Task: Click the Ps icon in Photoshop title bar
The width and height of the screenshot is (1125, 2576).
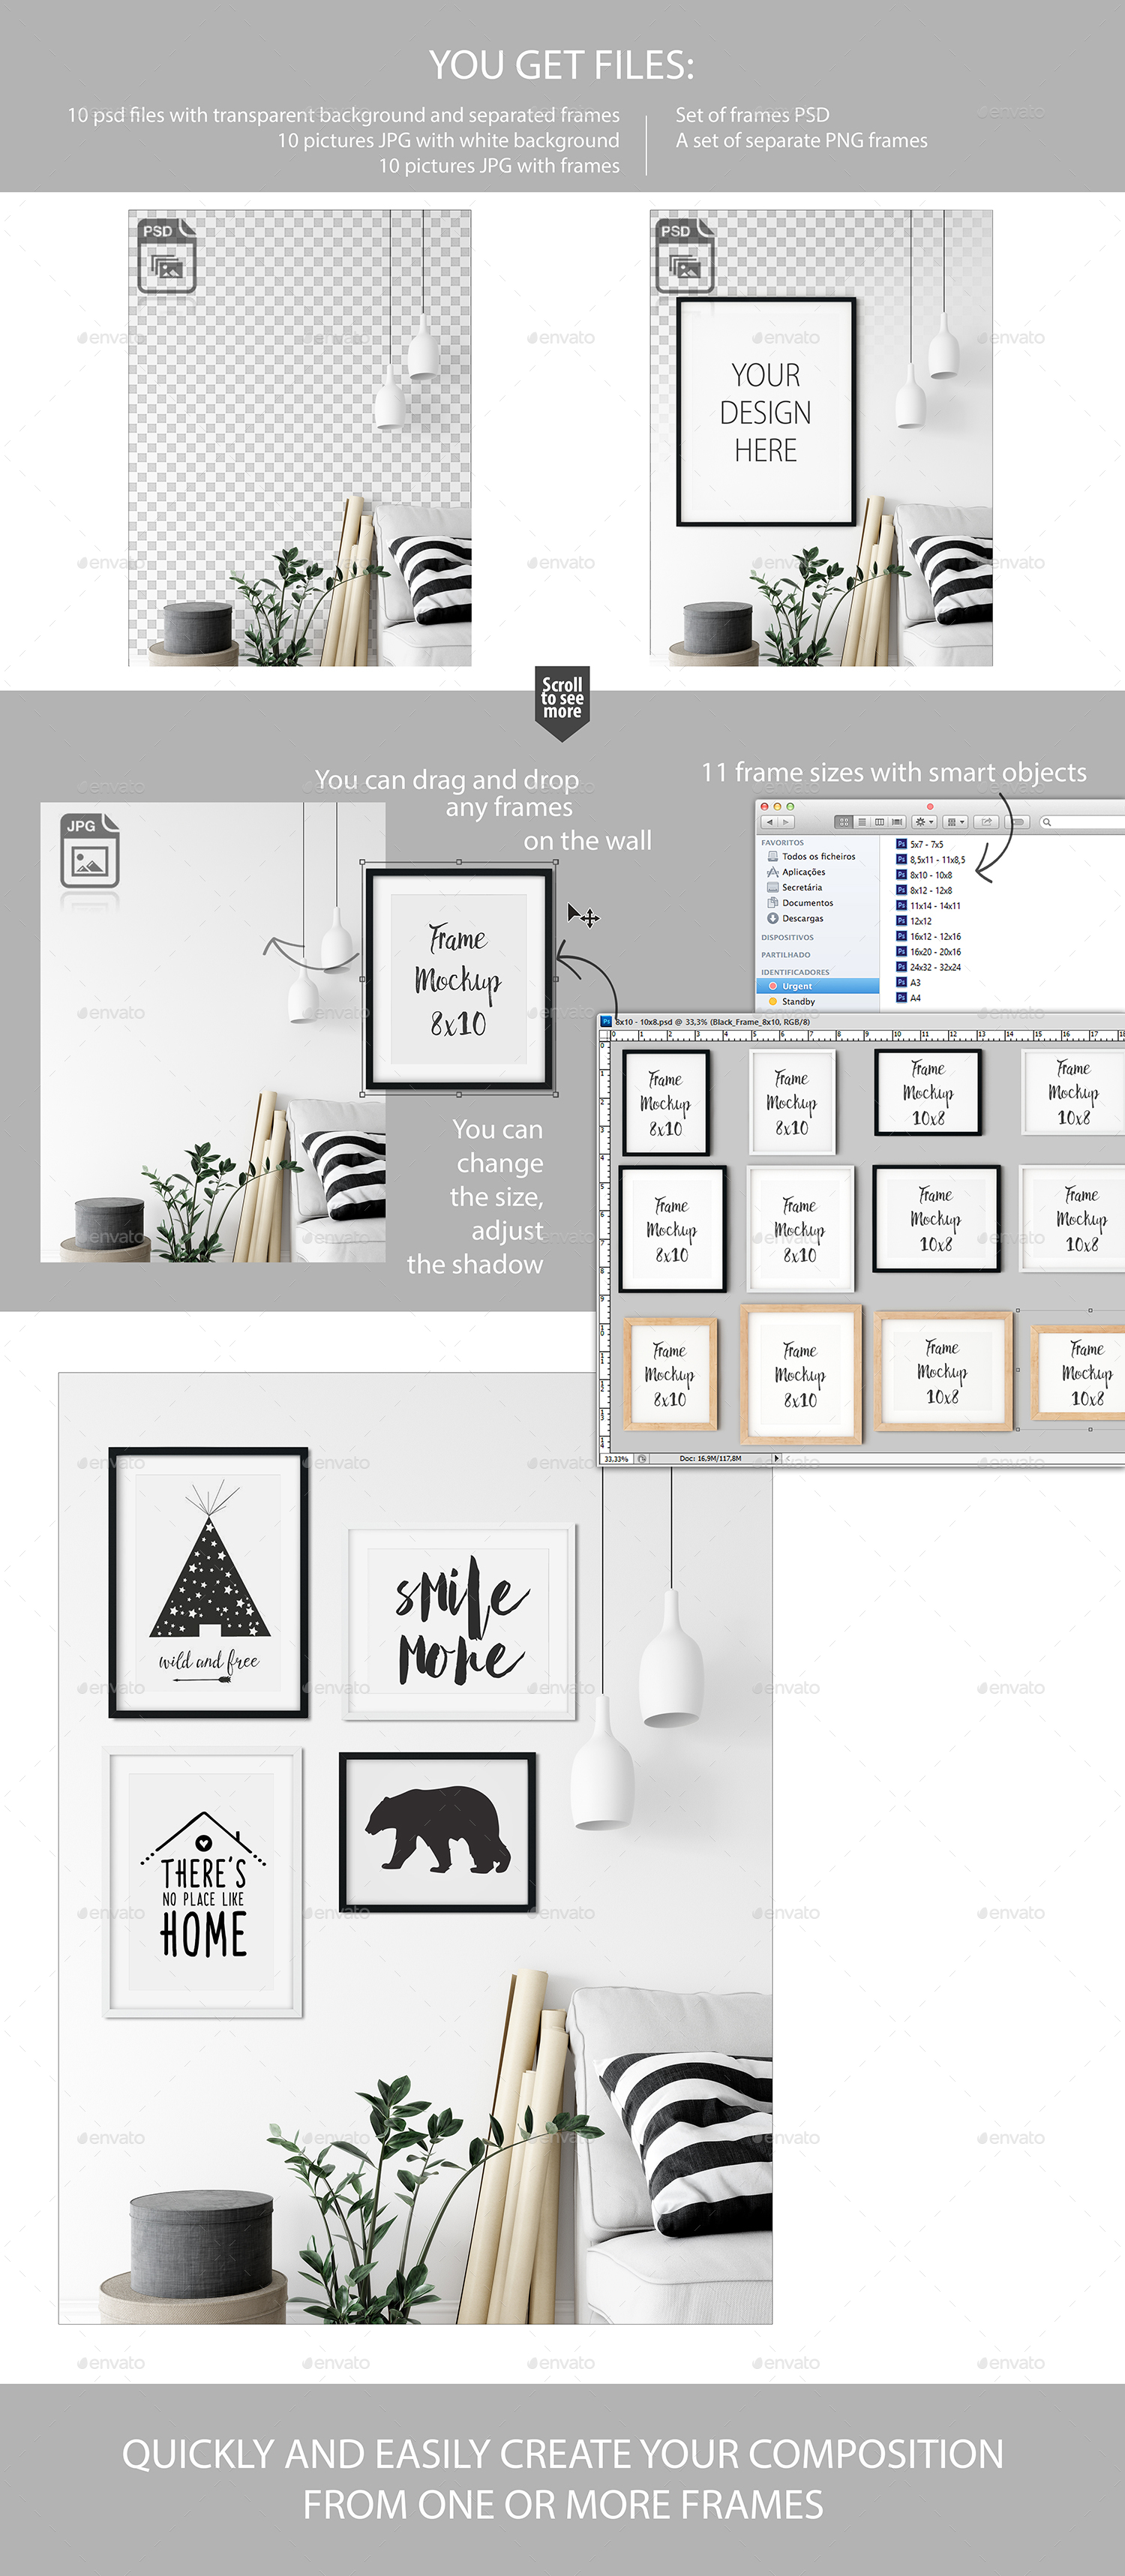Action: (x=606, y=1021)
